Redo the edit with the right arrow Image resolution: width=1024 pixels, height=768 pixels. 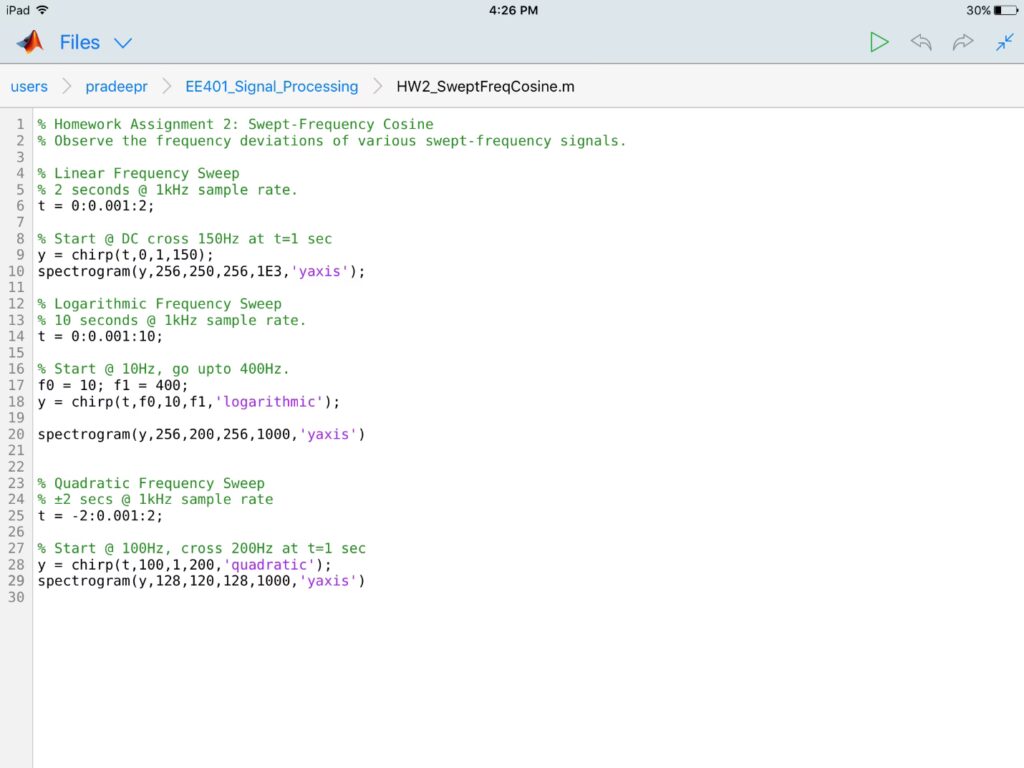click(x=963, y=42)
